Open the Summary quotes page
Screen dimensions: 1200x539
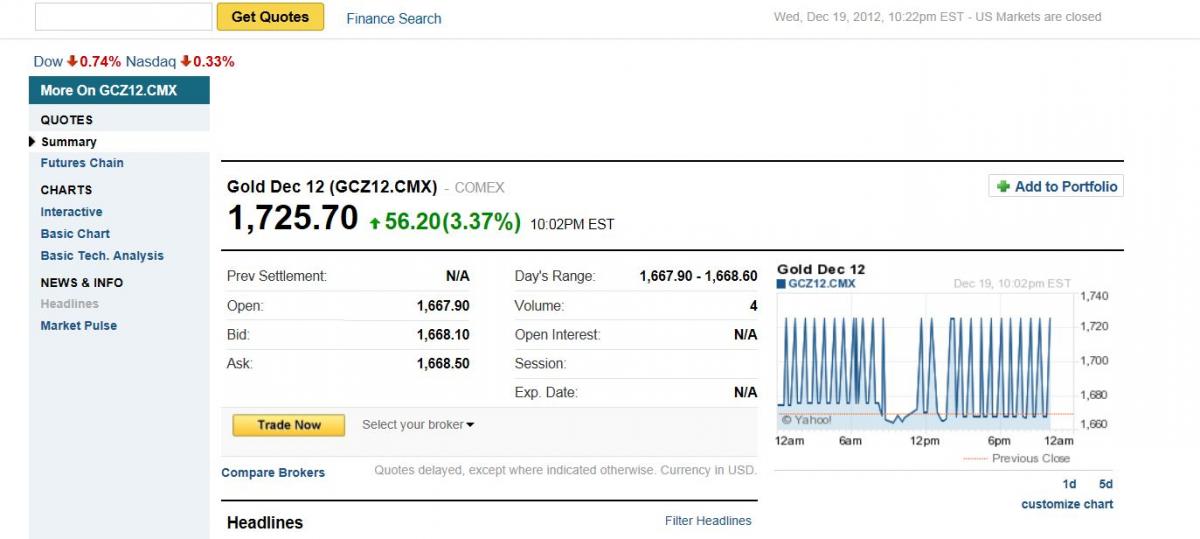click(69, 142)
